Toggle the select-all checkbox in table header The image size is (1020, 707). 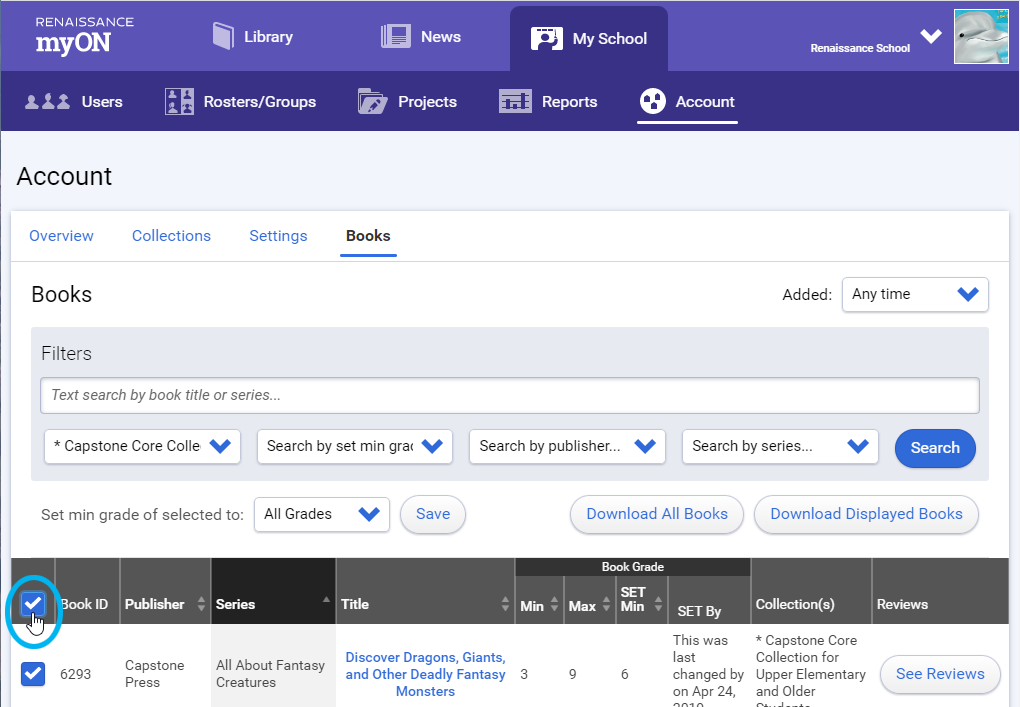33,604
